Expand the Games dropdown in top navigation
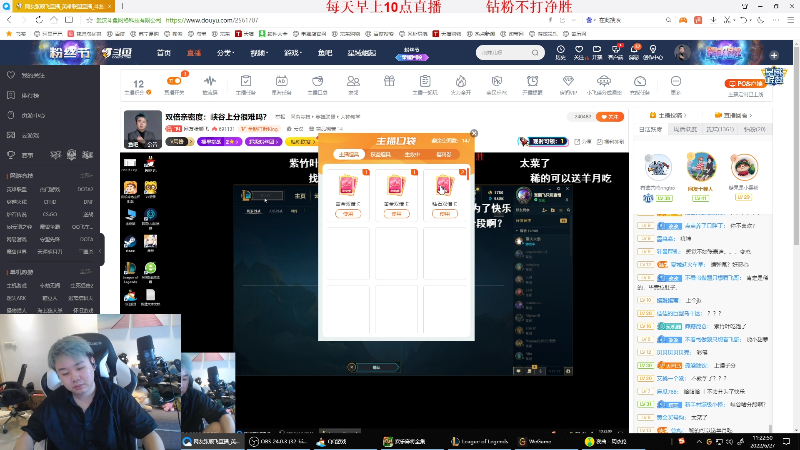The height and width of the screenshot is (450, 800). (x=293, y=53)
